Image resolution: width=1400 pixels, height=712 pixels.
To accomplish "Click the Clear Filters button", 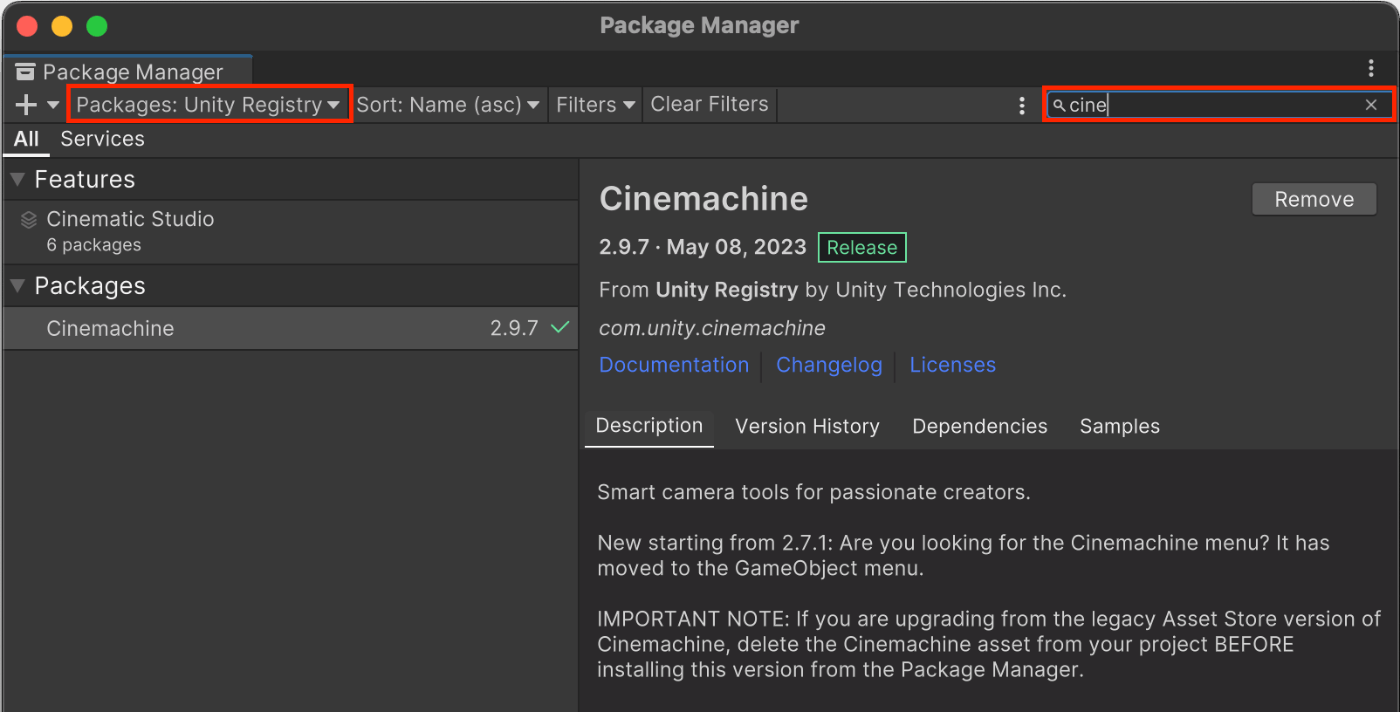I will pyautogui.click(x=709, y=105).
